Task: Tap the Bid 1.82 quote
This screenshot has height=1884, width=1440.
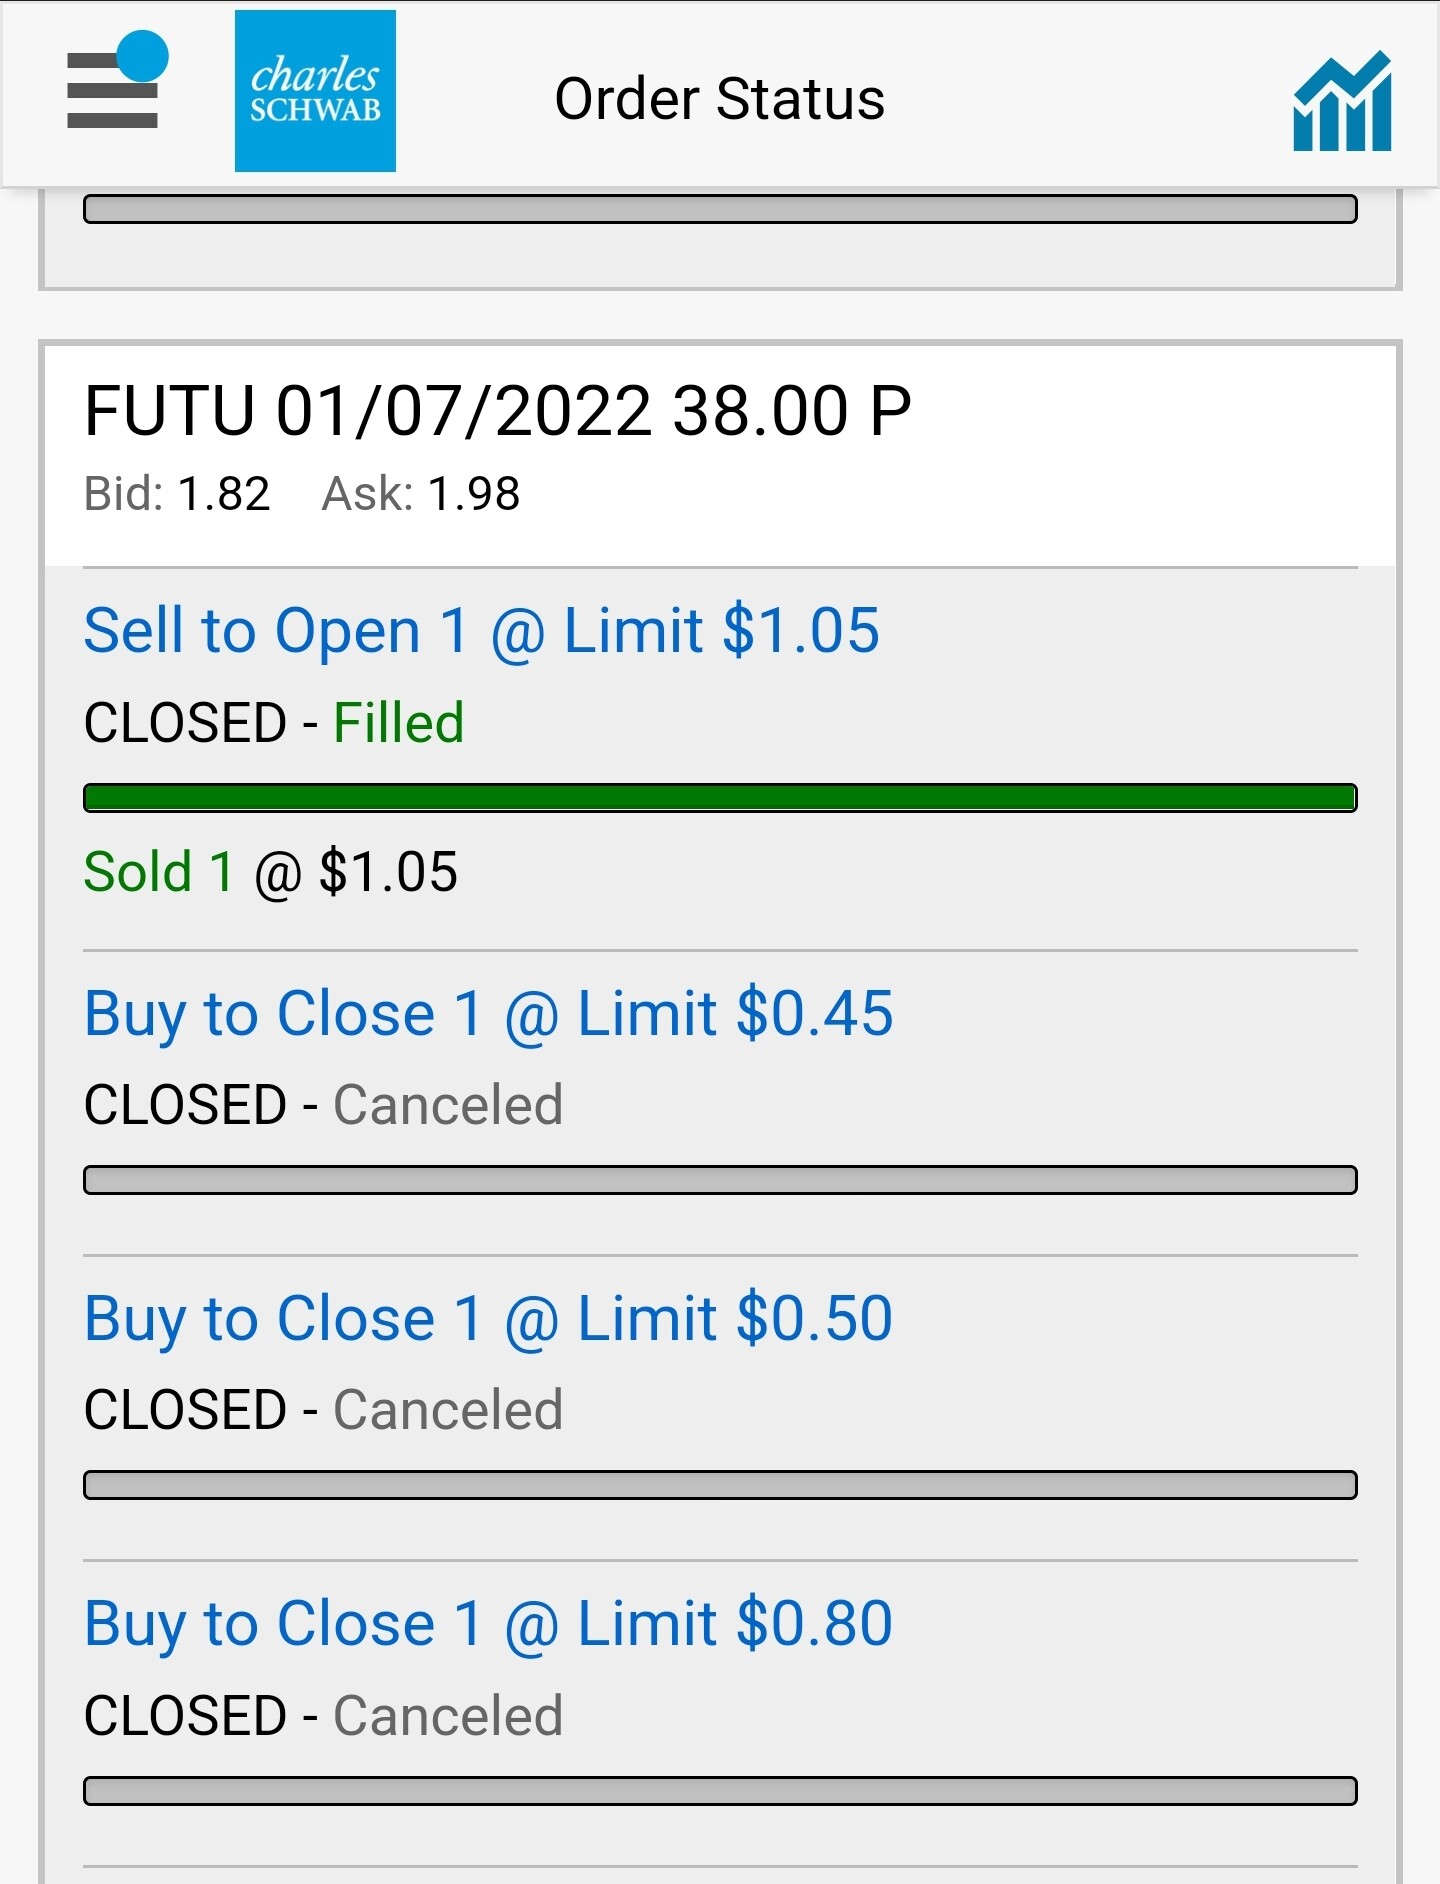Action: tap(177, 494)
